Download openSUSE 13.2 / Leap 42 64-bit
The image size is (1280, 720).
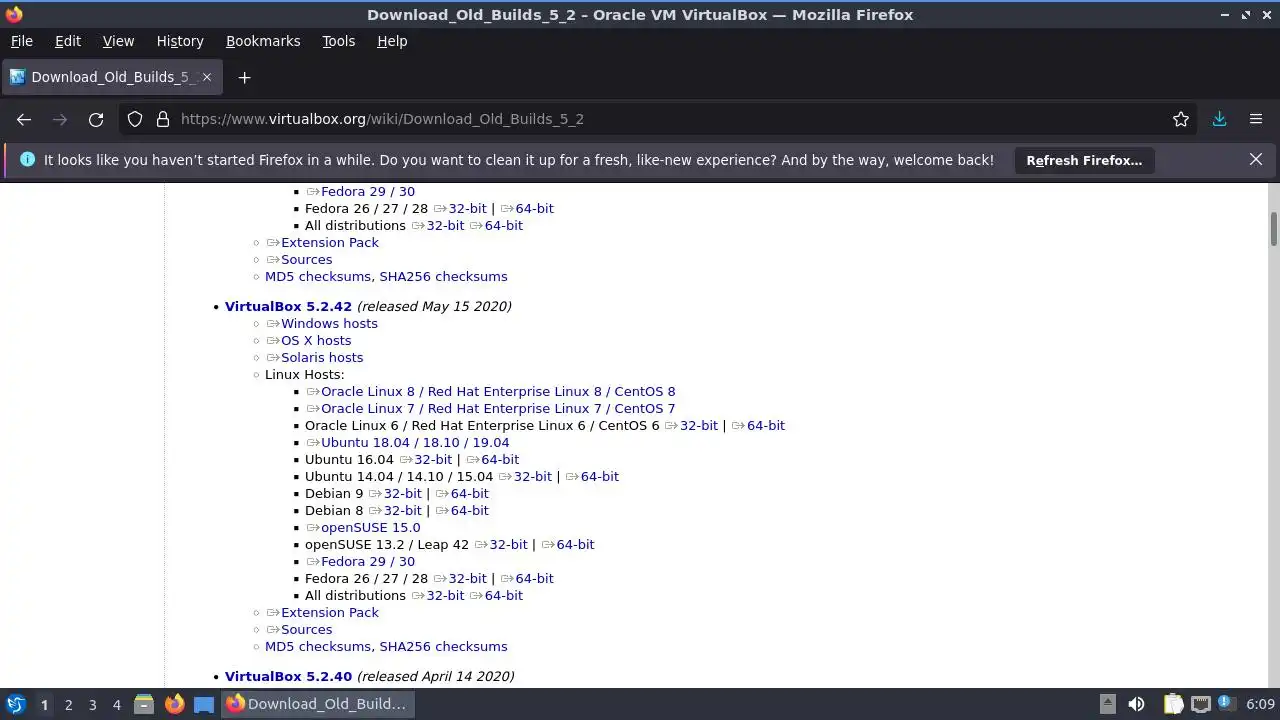pyautogui.click(x=568, y=544)
